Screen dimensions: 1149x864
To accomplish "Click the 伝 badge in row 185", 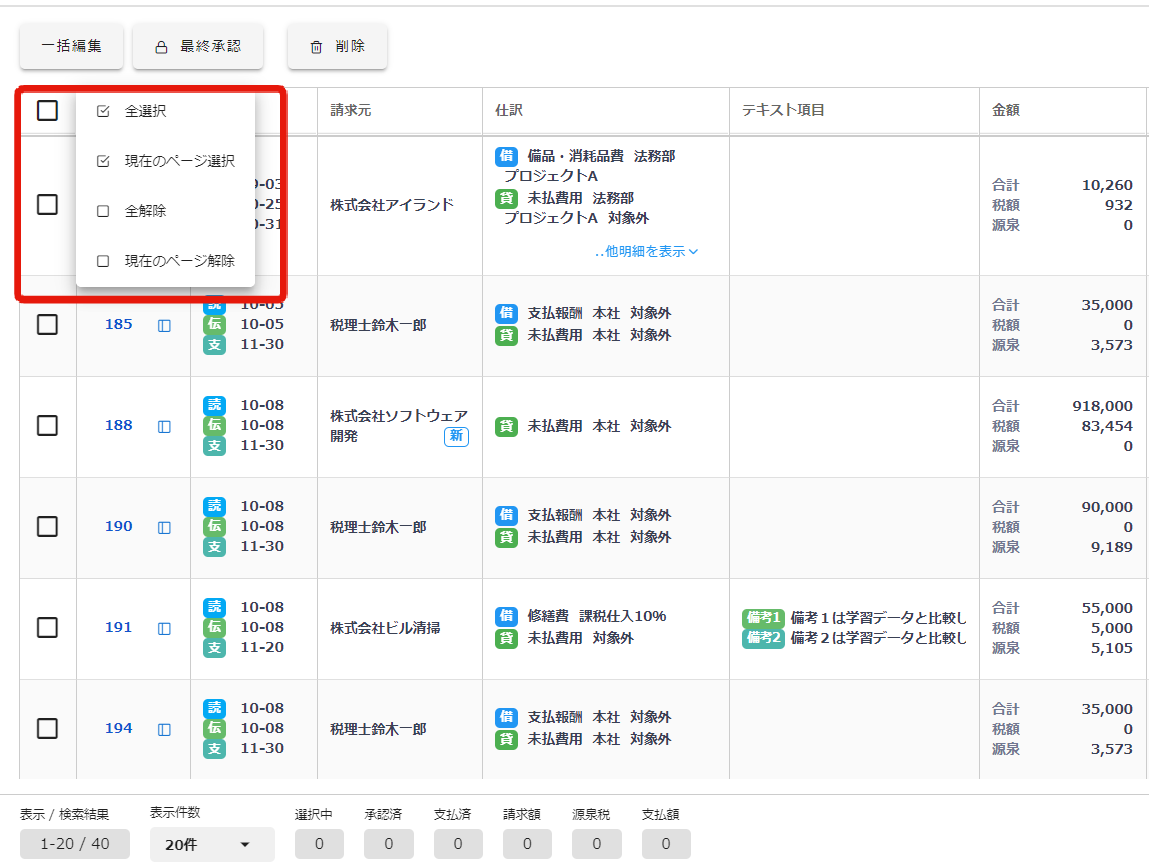I will pyautogui.click(x=214, y=325).
